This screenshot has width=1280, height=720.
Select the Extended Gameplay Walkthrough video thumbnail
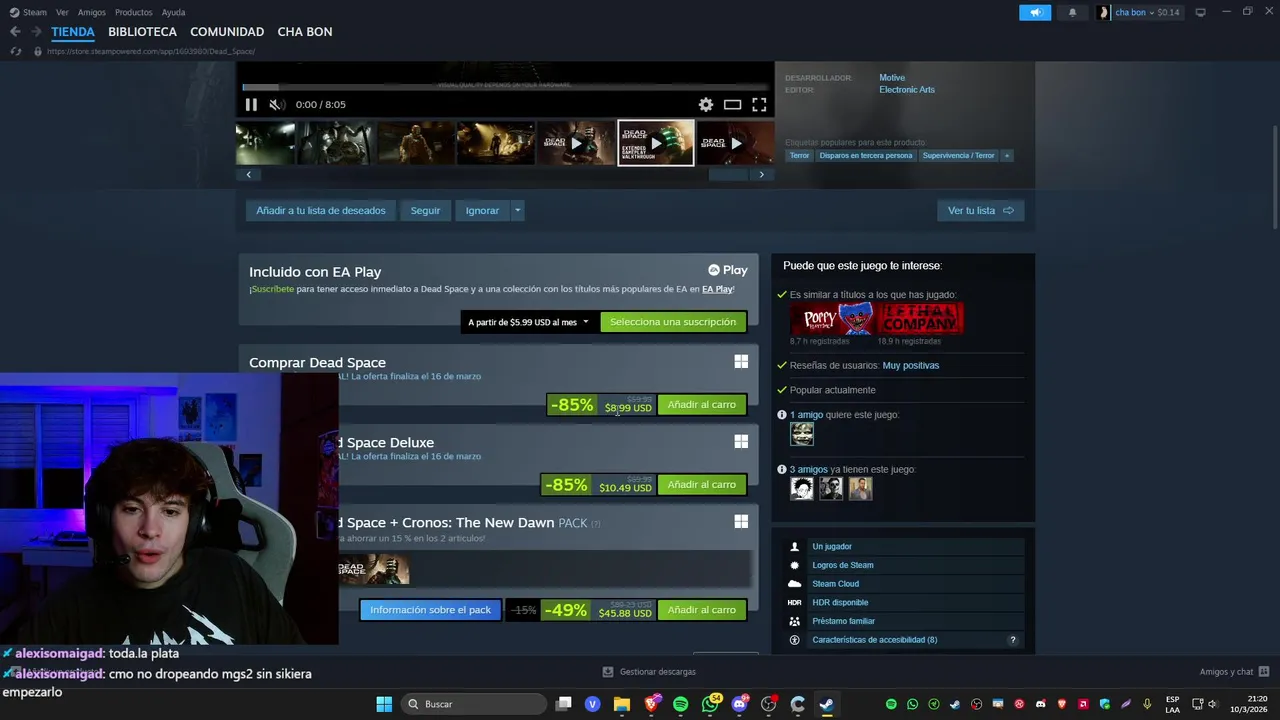(656, 143)
